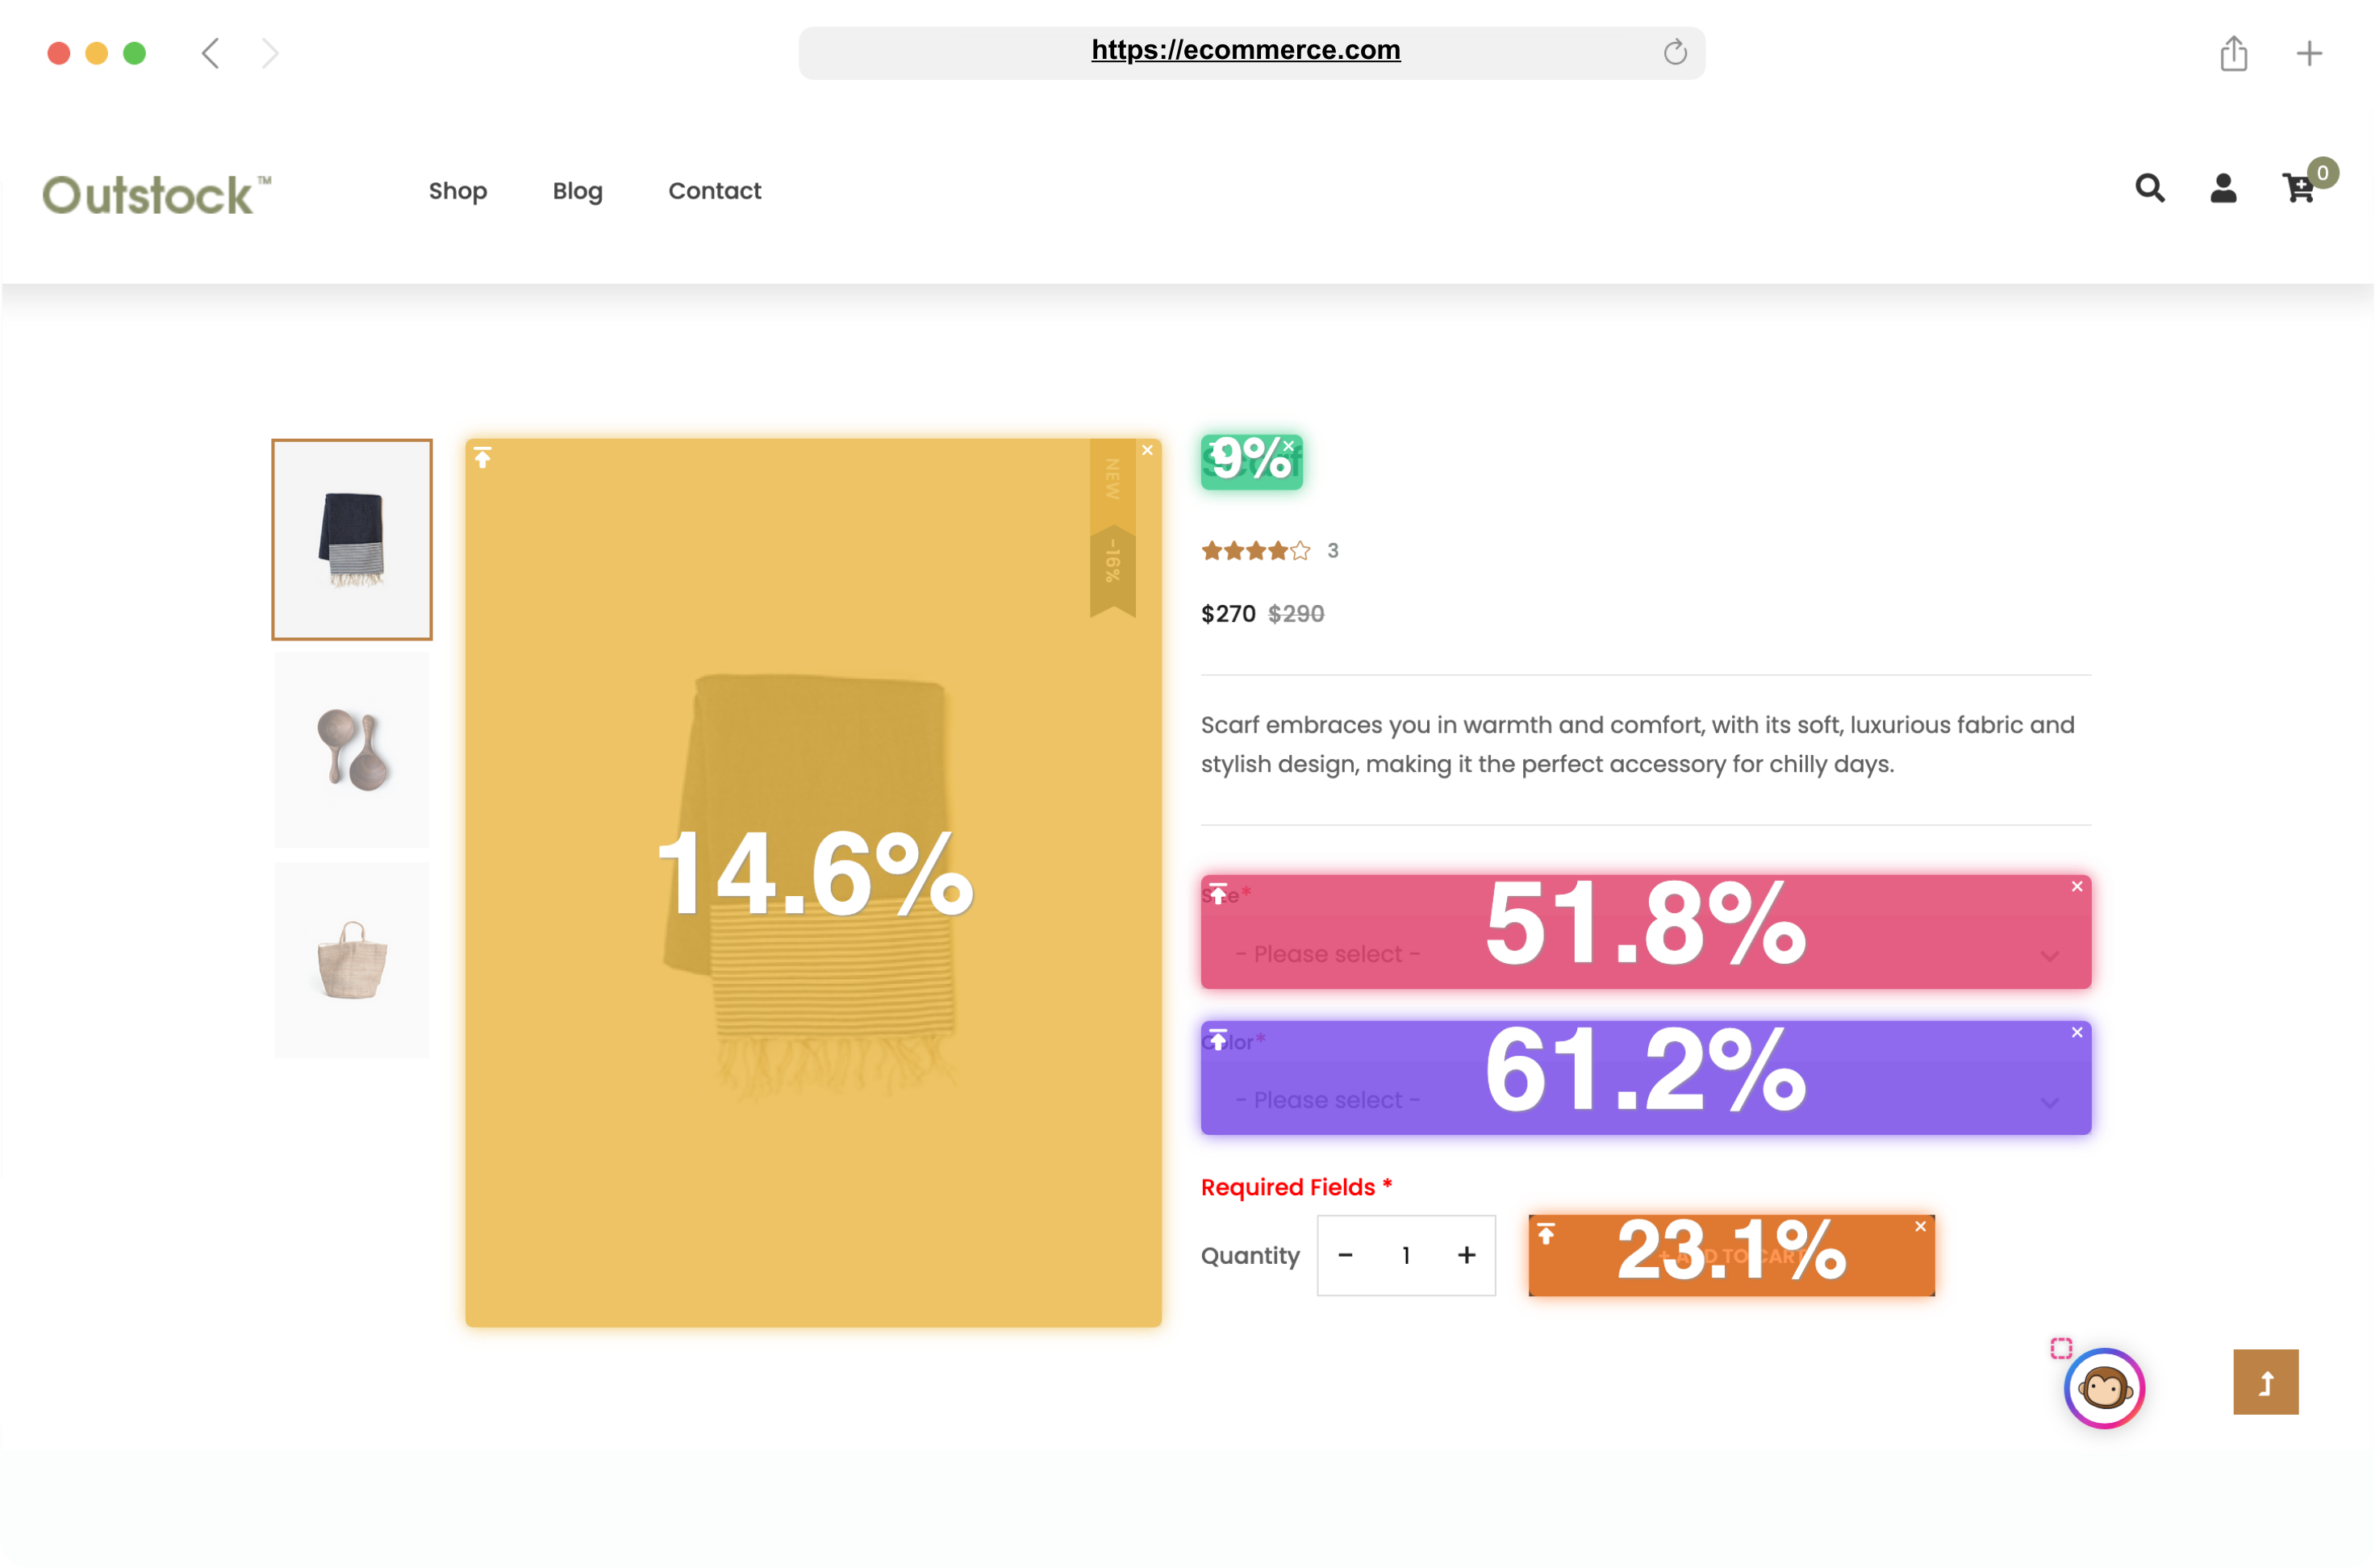This screenshot has width=2375, height=1568.
Task: Click the scroll-to-top arrow button
Action: click(2265, 1382)
